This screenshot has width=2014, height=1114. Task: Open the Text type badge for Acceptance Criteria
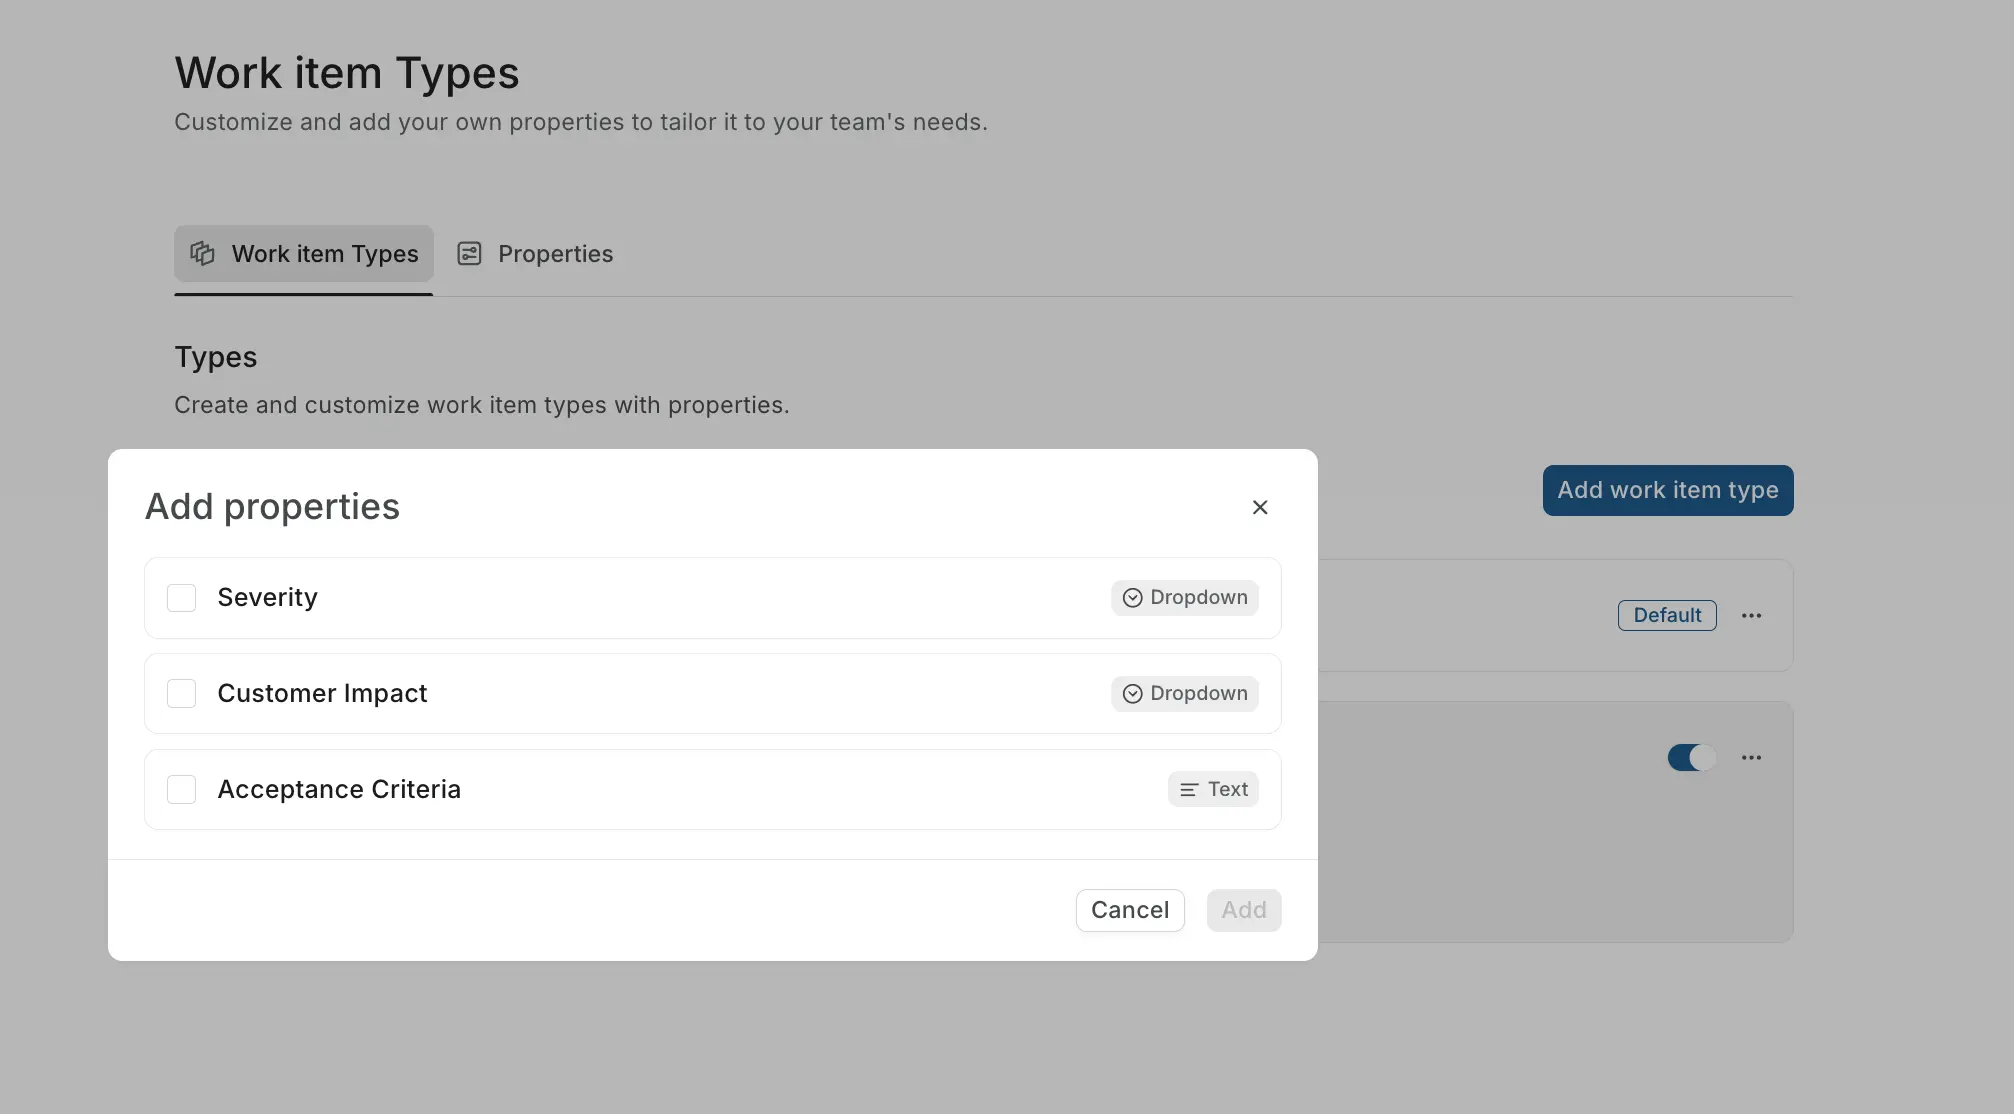click(1212, 789)
